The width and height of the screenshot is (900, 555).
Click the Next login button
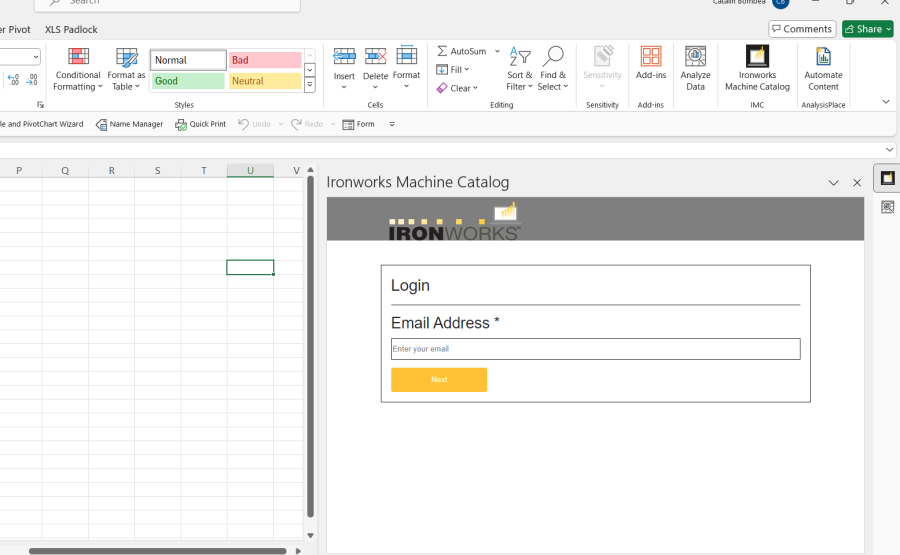tap(439, 379)
